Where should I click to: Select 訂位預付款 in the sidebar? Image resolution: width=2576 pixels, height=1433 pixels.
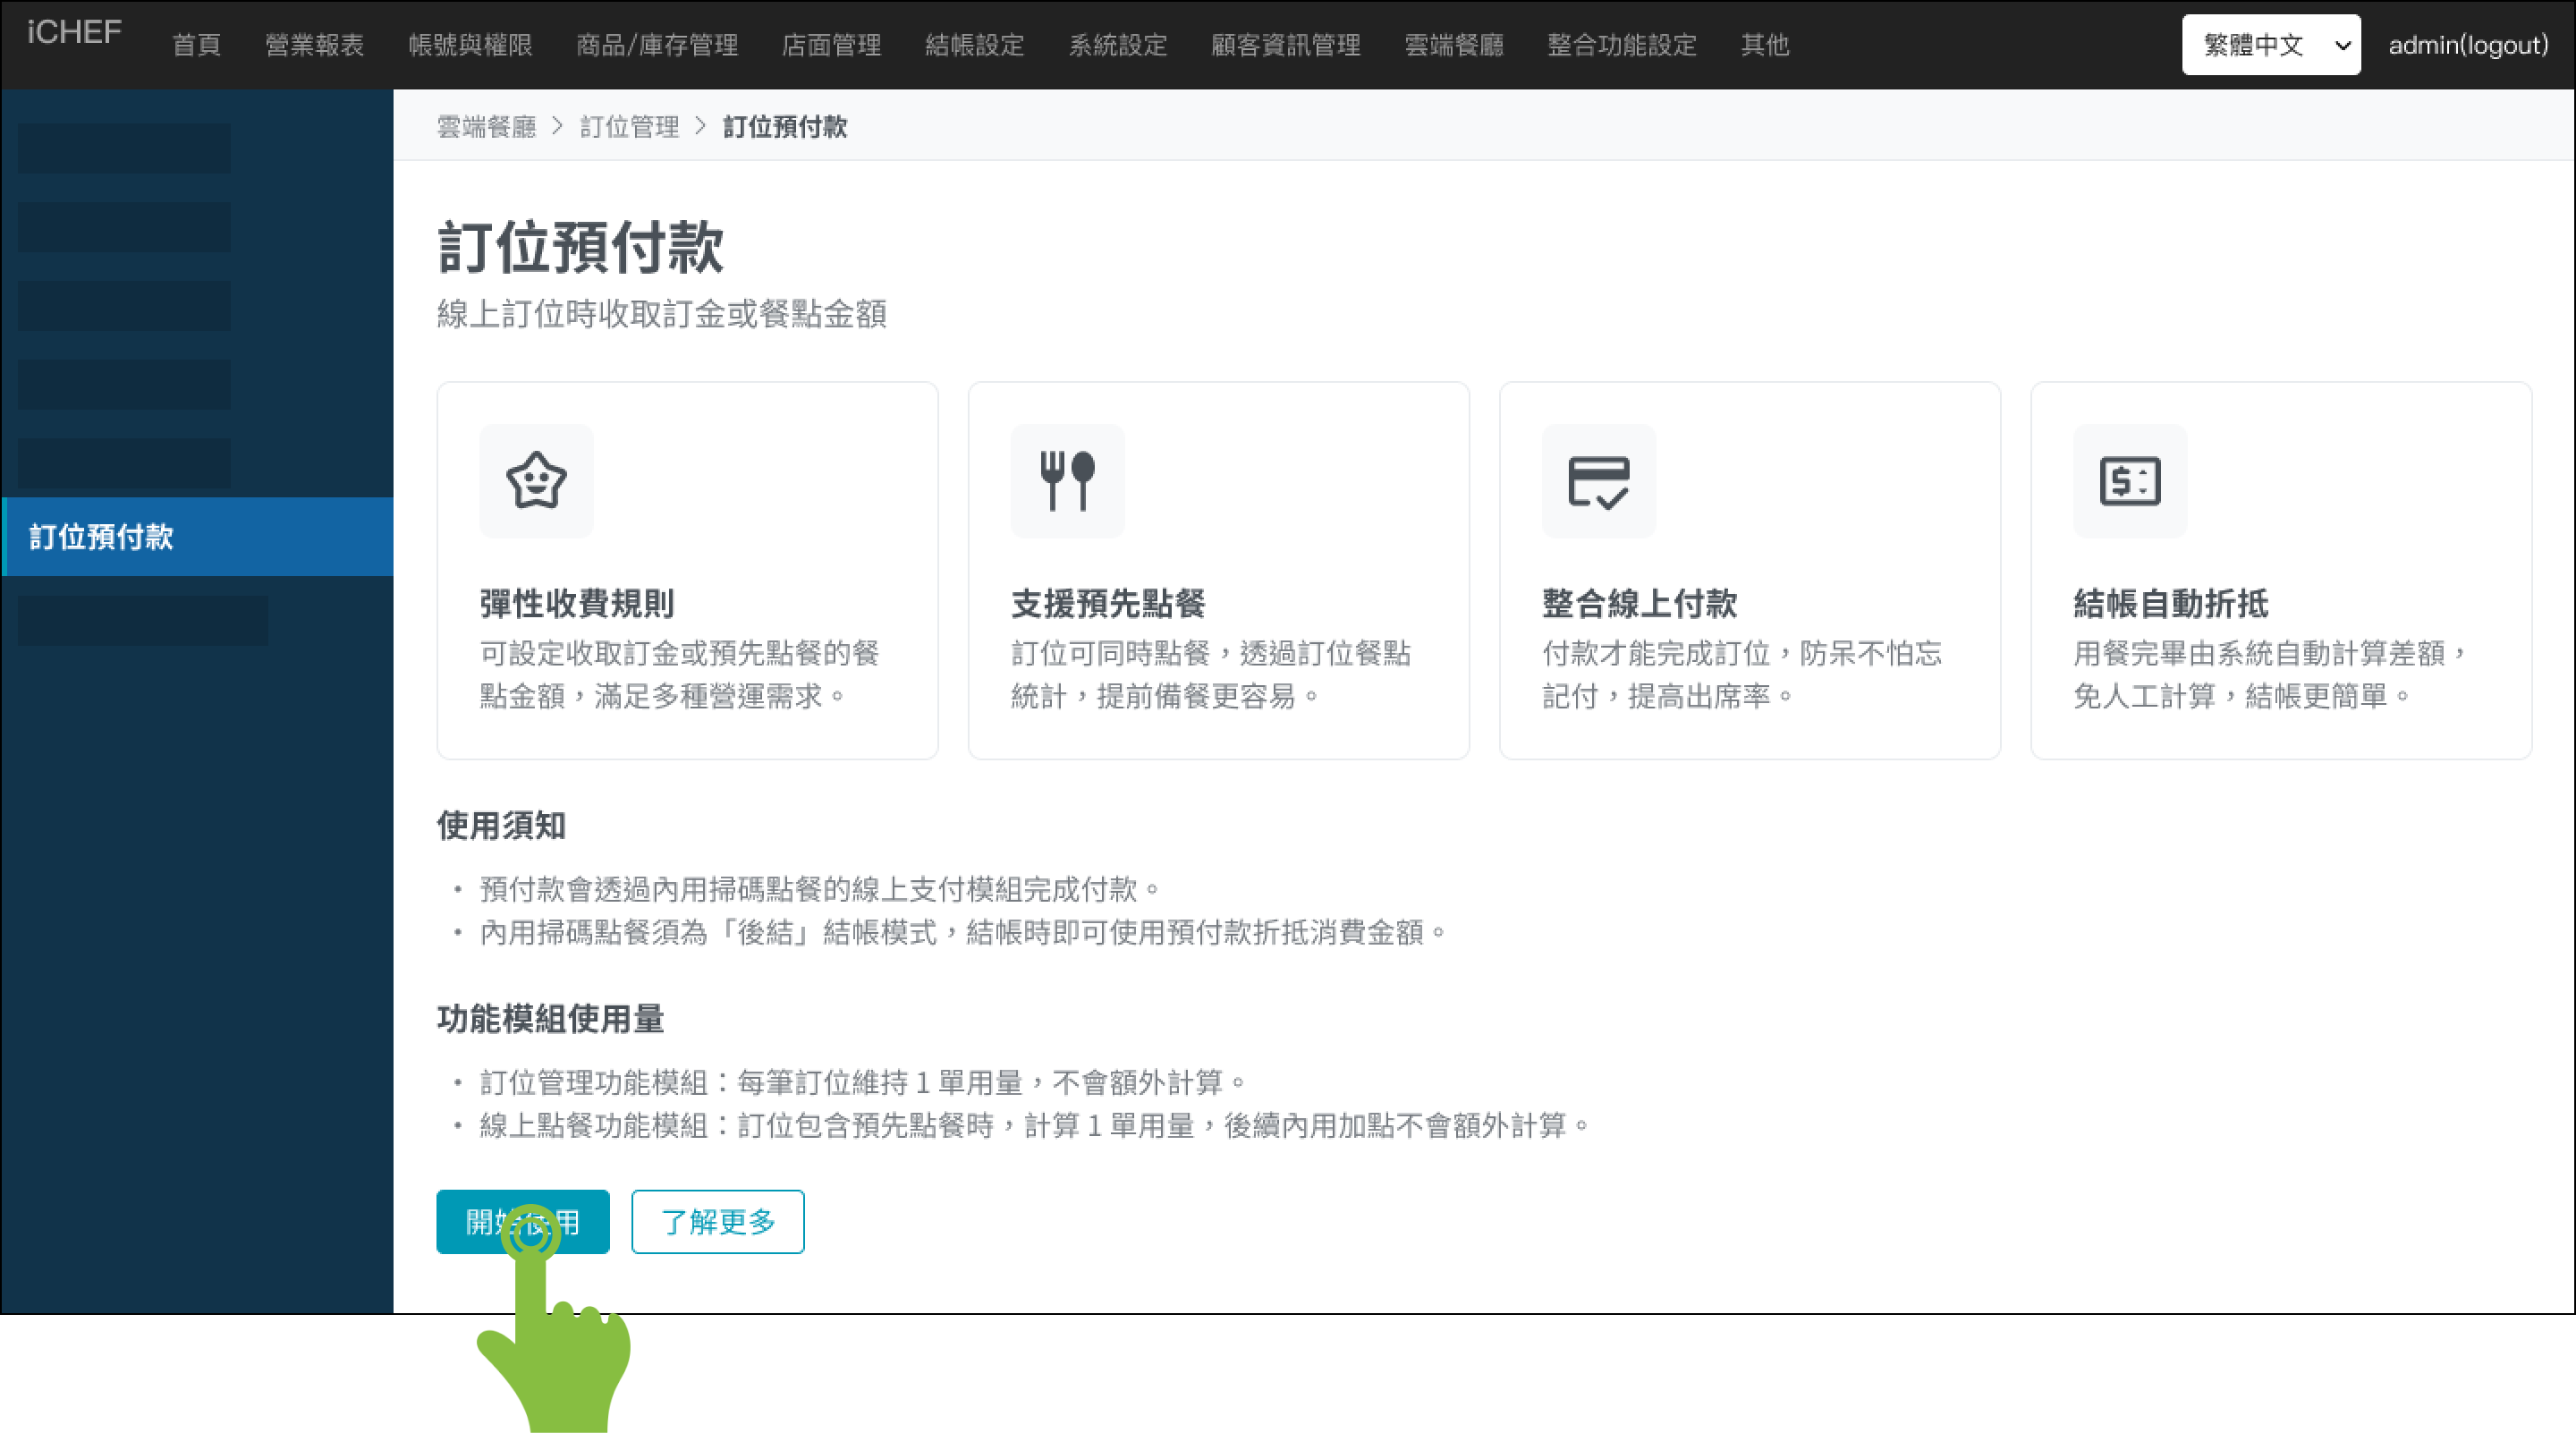click(198, 536)
